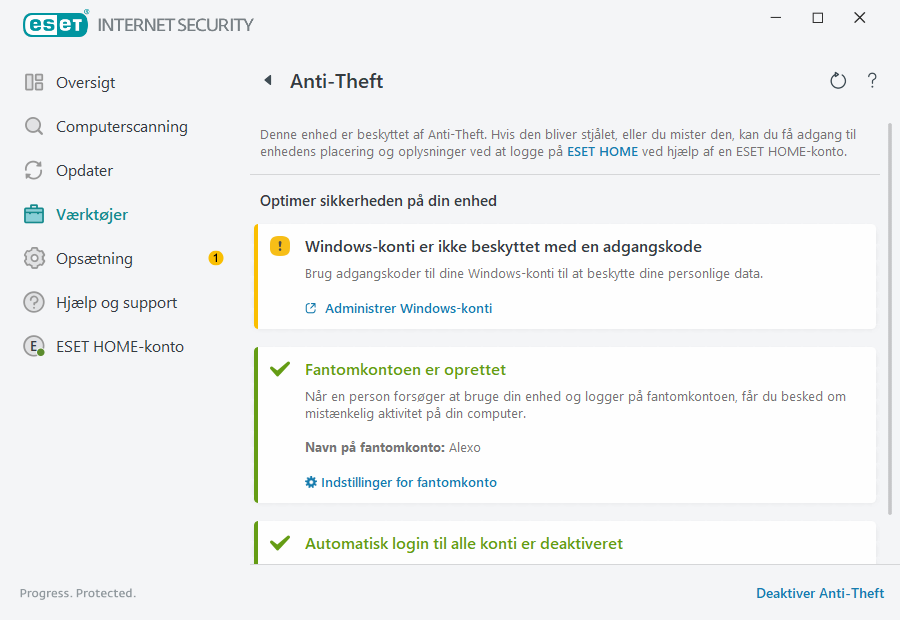Open the Opsætning gear icon
The width and height of the screenshot is (900, 620).
coord(34,258)
